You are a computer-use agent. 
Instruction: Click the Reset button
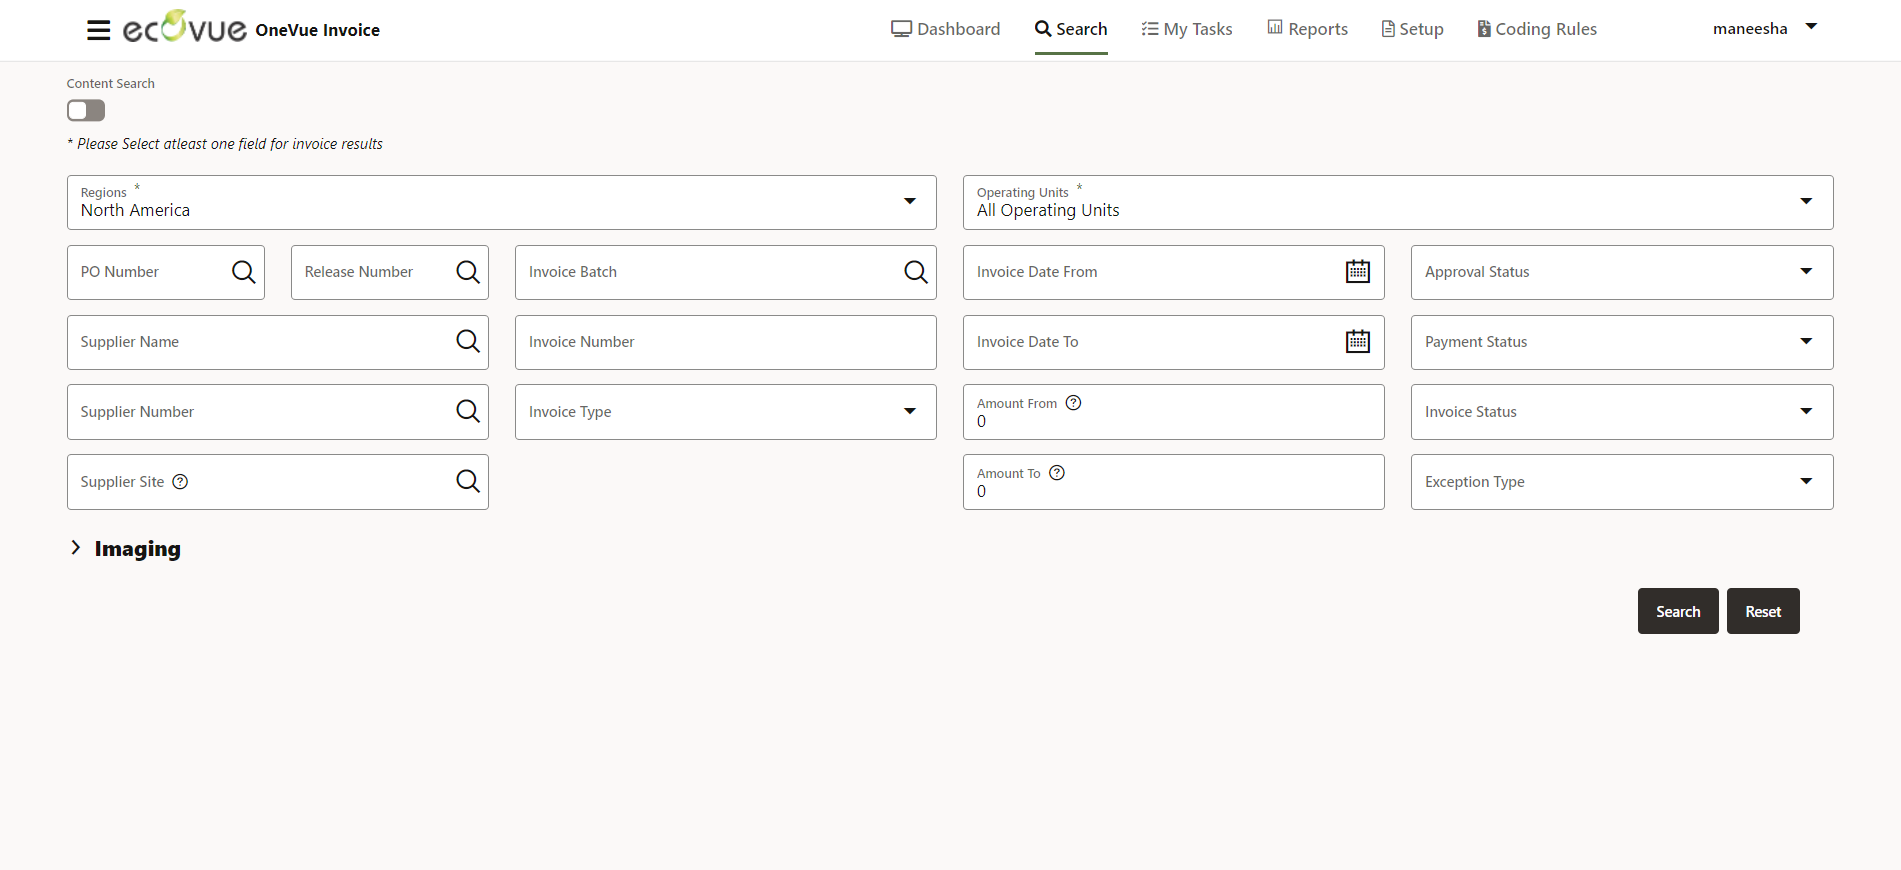[x=1762, y=611]
